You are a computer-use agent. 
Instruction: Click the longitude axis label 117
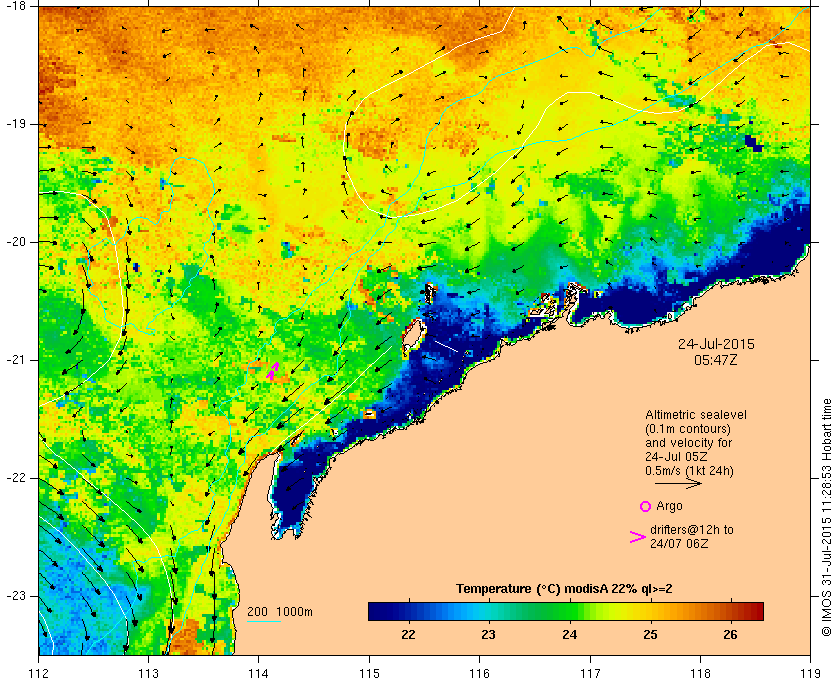(x=590, y=673)
